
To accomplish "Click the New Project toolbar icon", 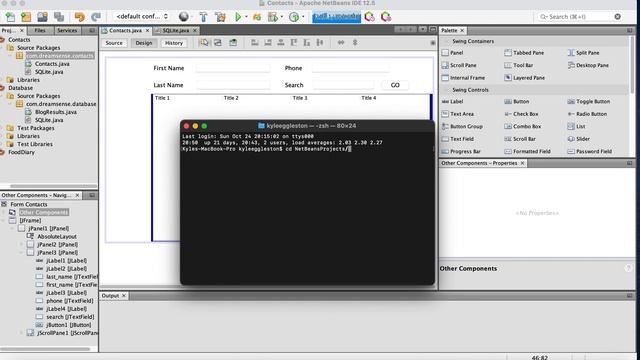I will pyautogui.click(x=26, y=17).
